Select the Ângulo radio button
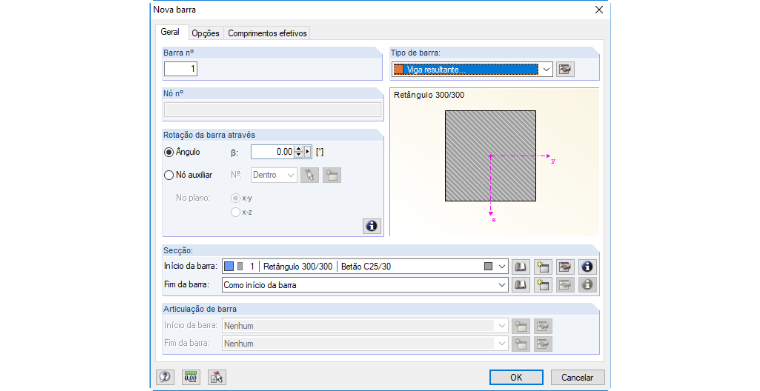 pos(169,152)
